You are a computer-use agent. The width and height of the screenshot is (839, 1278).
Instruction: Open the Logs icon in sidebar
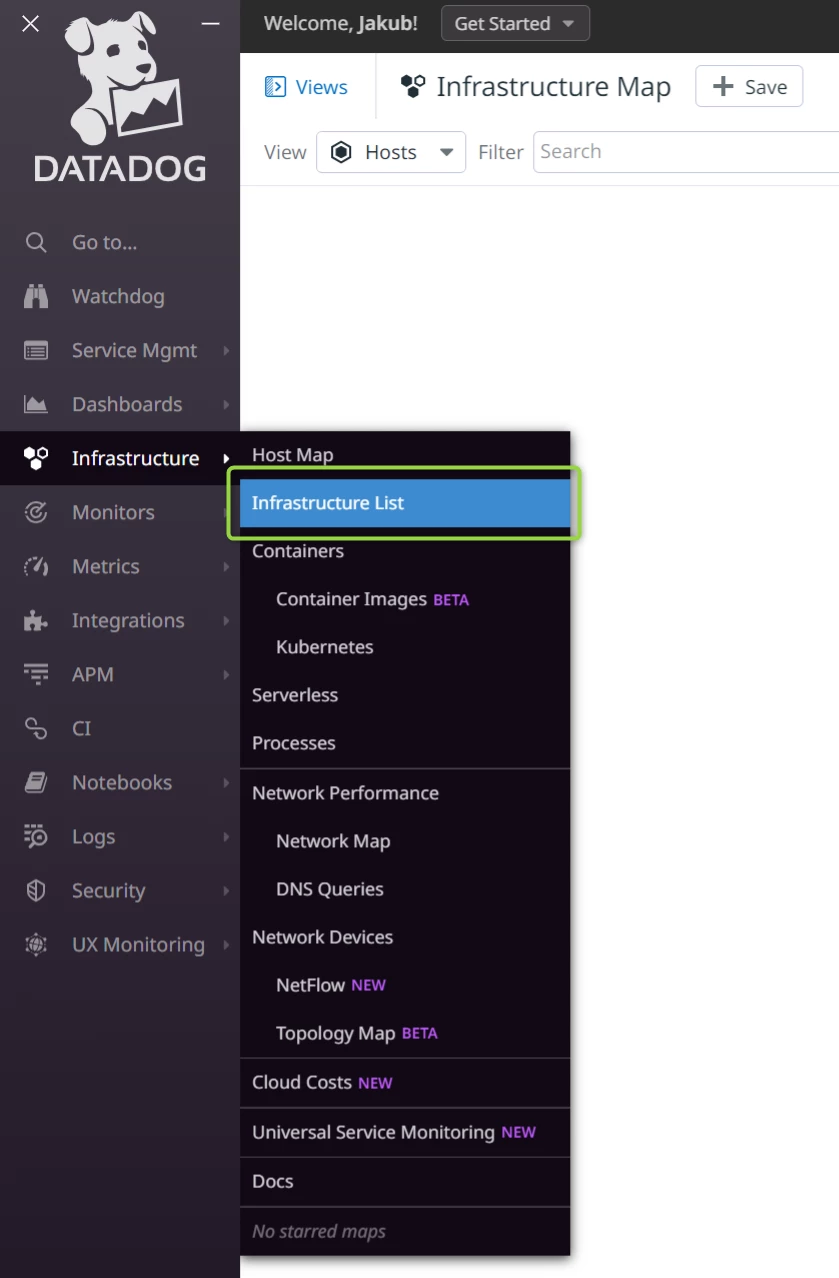[x=36, y=836]
